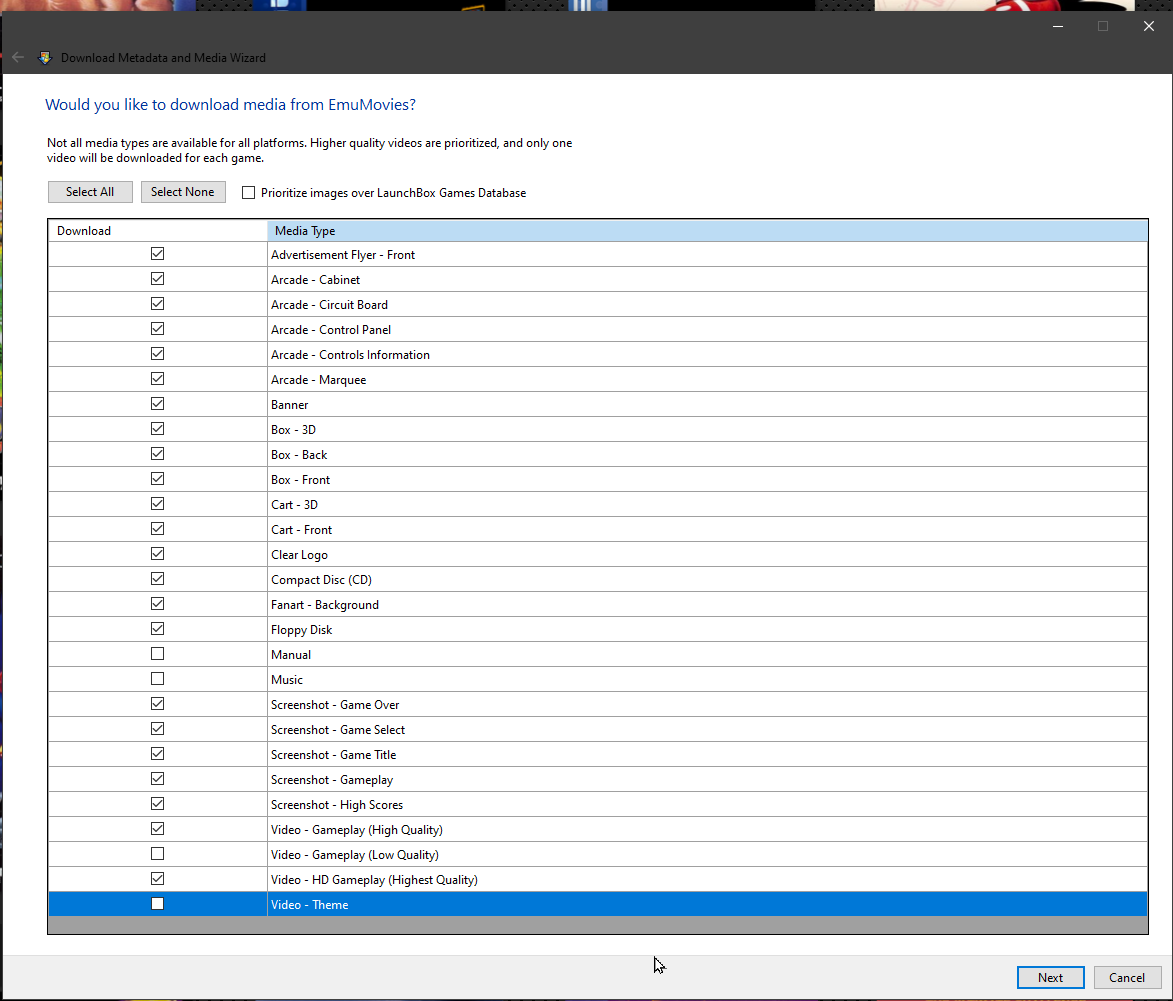Toggle Arcade - Circuit Board checkbox
Viewport: 1173px width, 1001px height.
[x=157, y=304]
